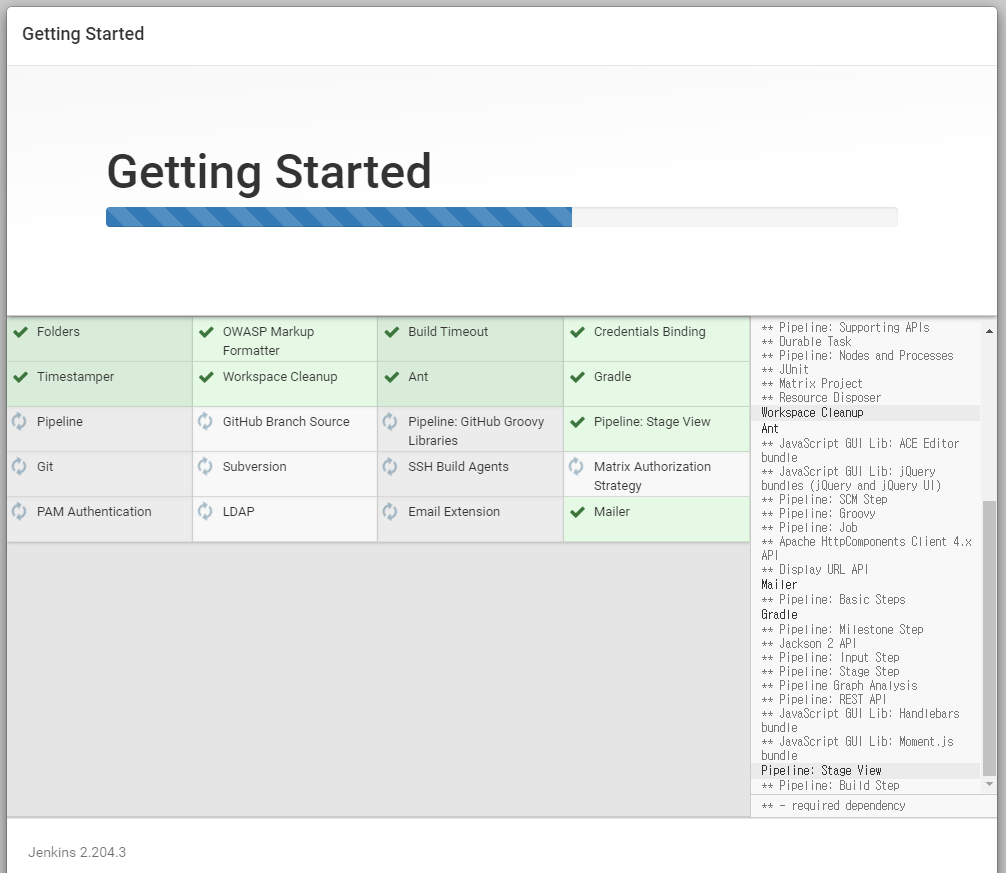1006x873 pixels.
Task: Click the log panel scroll down arrow
Action: 989,784
